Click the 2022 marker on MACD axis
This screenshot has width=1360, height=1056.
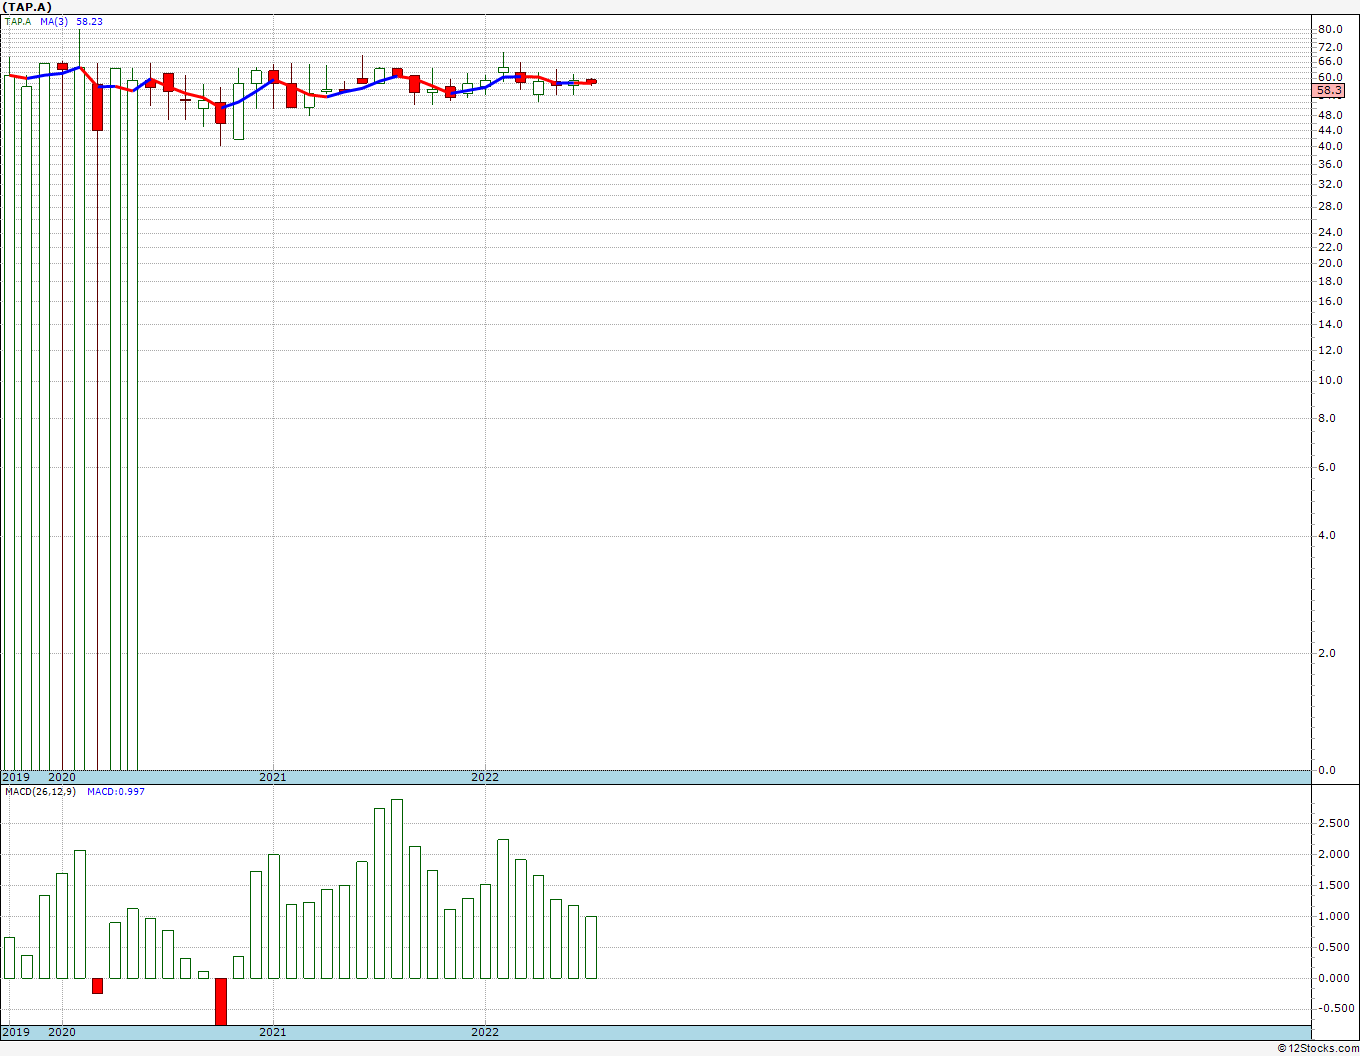click(485, 1032)
